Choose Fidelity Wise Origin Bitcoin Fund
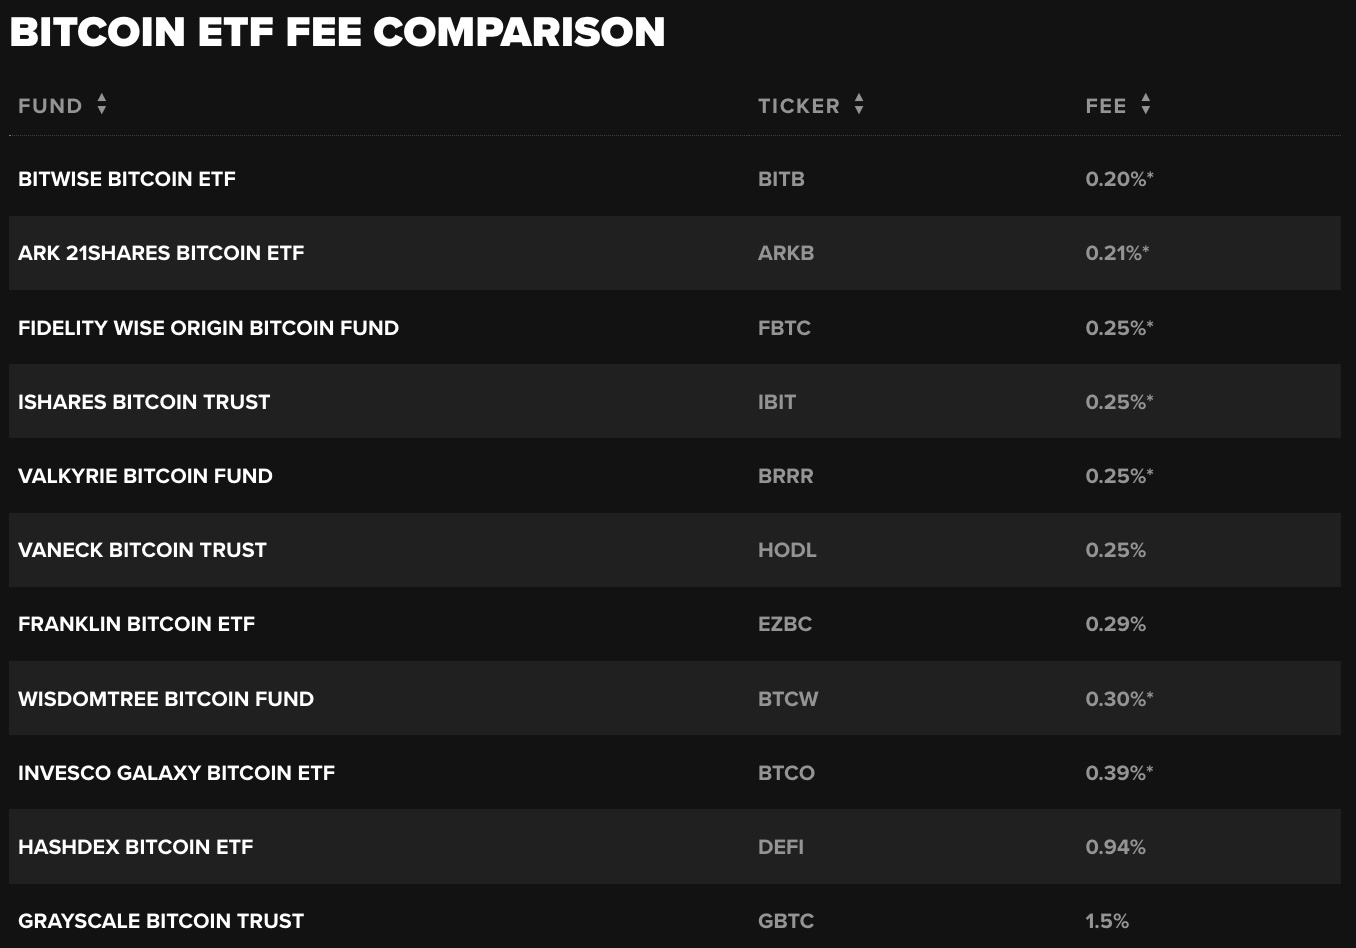This screenshot has height=948, width=1356. (208, 328)
